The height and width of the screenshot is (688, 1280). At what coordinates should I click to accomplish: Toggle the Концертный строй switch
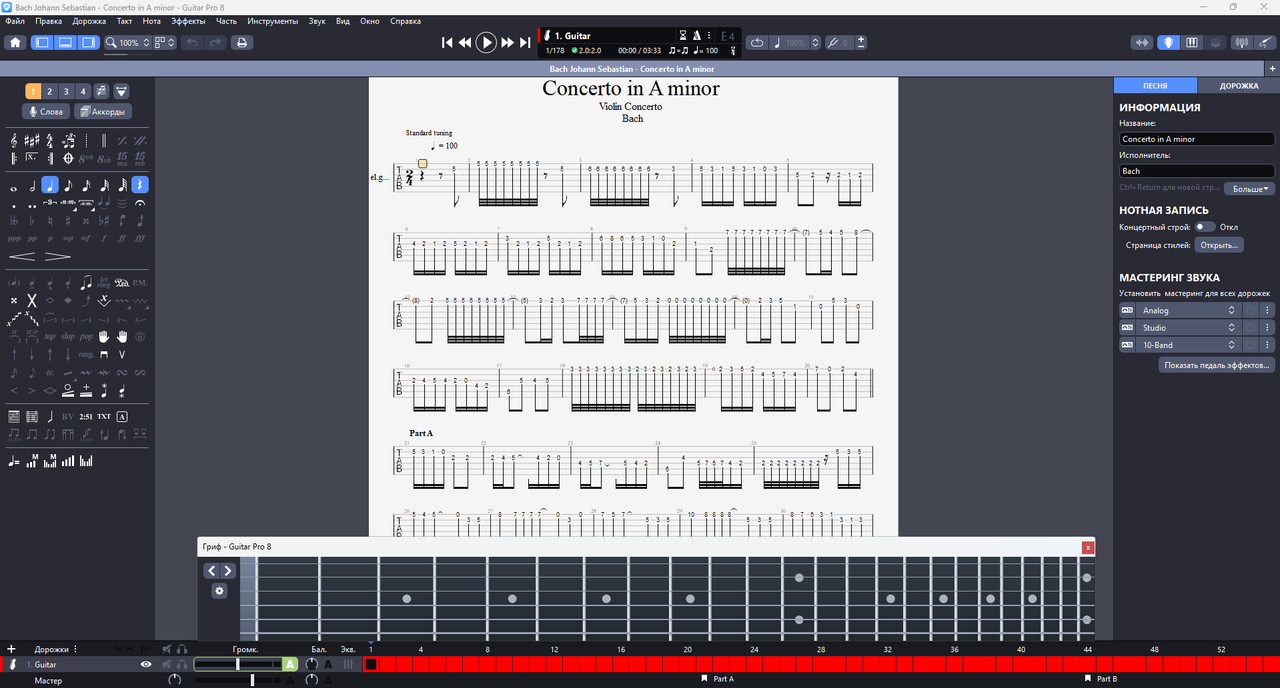click(x=1205, y=227)
